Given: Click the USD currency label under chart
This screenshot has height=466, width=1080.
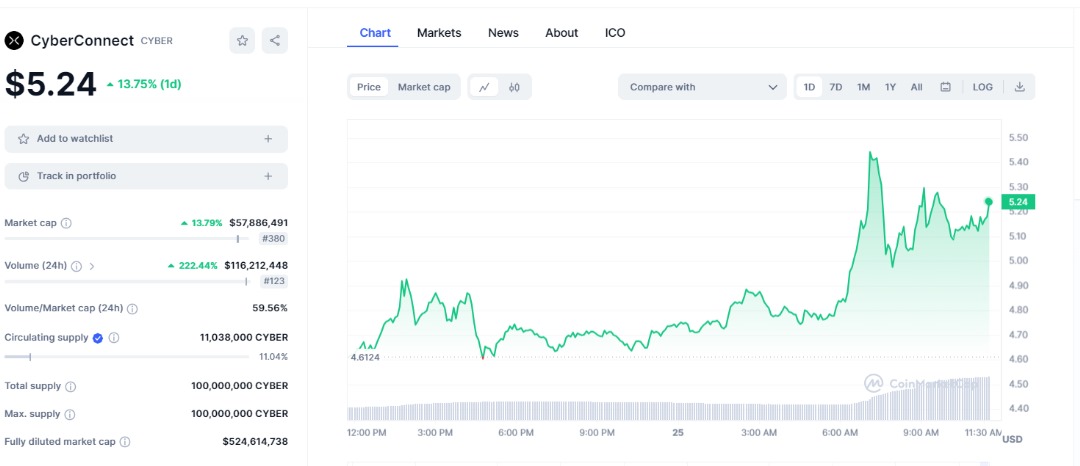Looking at the screenshot, I should [1012, 440].
